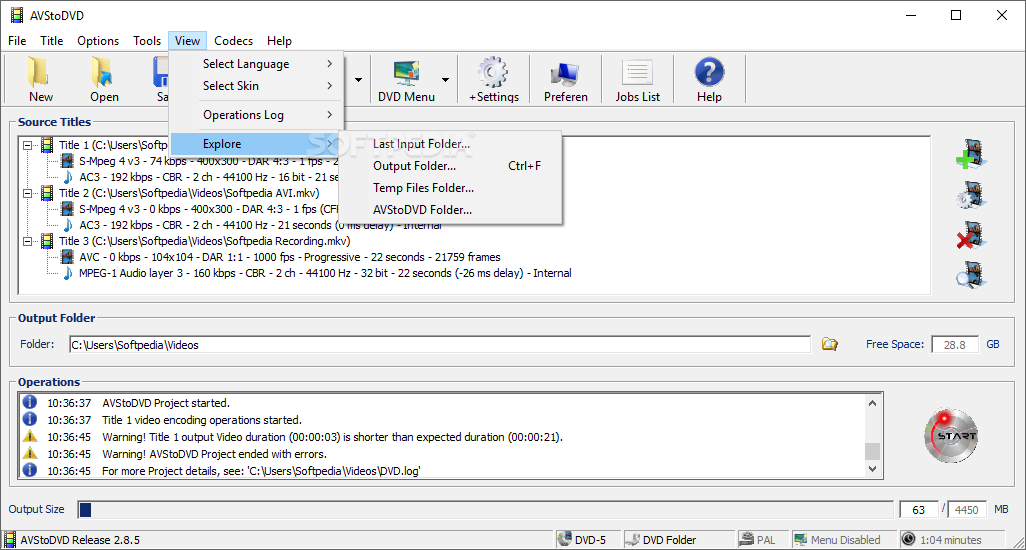Open the Title menu
This screenshot has width=1026, height=550.
click(52, 41)
